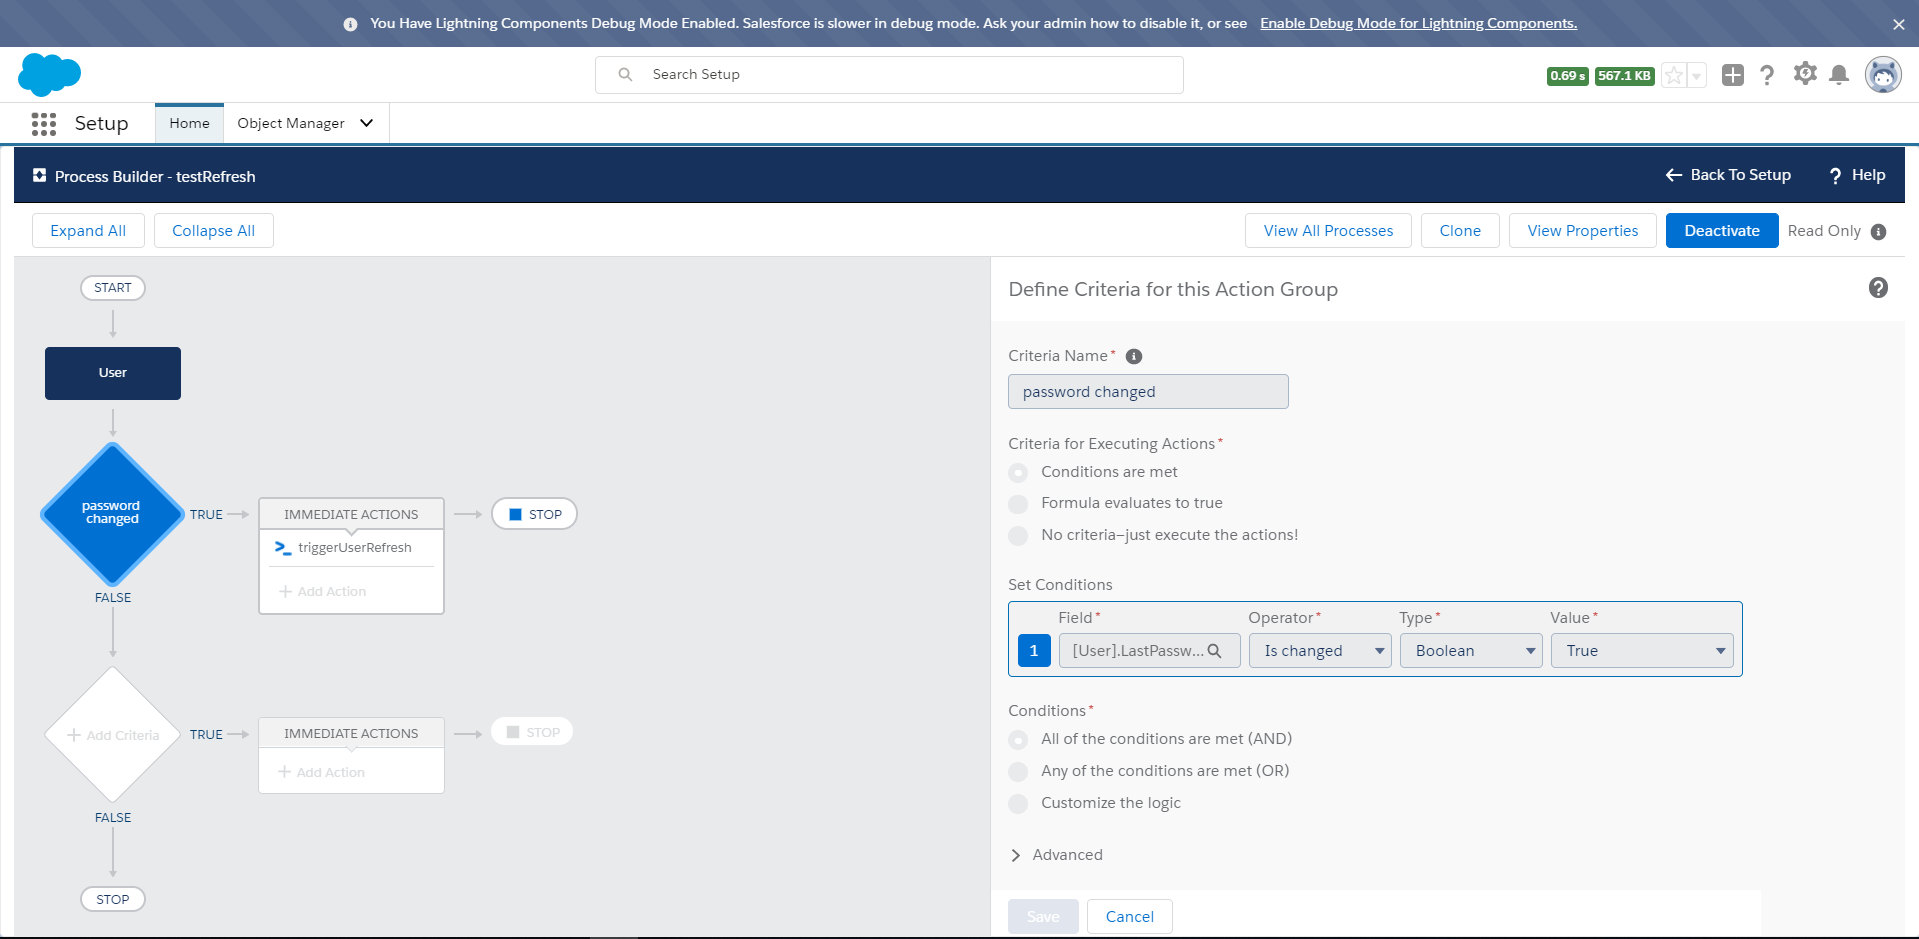
Task: Click the bottom STOP node of flow
Action: (x=113, y=899)
